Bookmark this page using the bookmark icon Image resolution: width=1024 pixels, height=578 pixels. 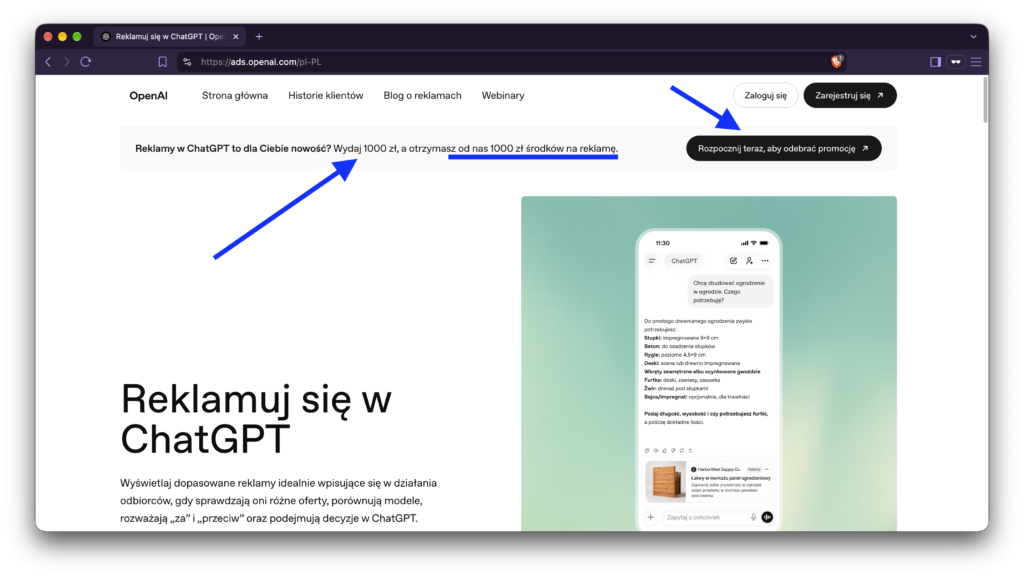[x=163, y=62]
